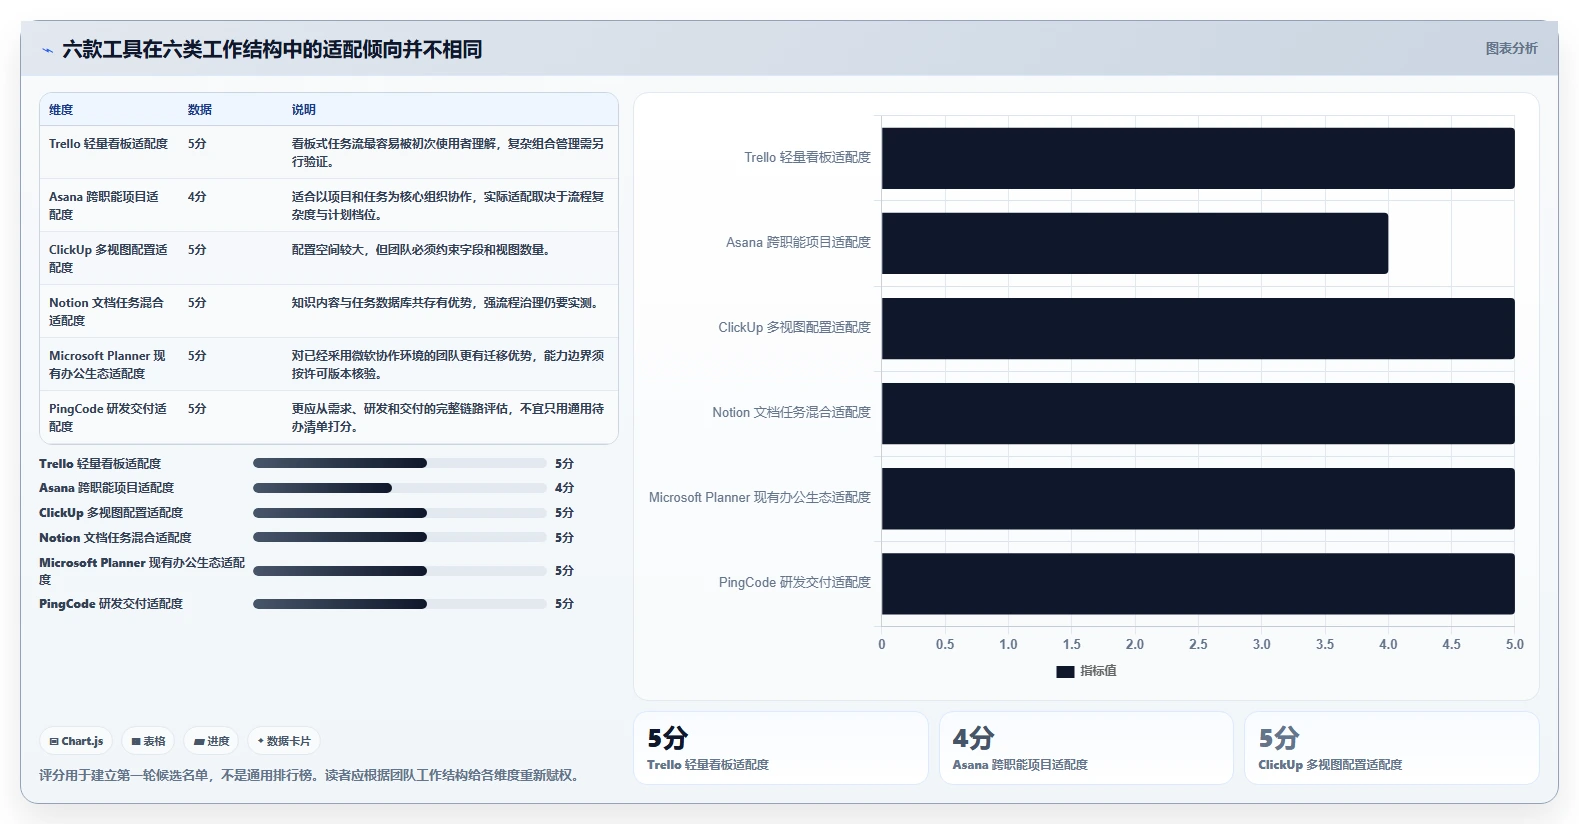Viewport: 1579px width, 824px height.
Task: Open the 5分 Trello 轻量看板适配度 data card
Action: coord(781,748)
